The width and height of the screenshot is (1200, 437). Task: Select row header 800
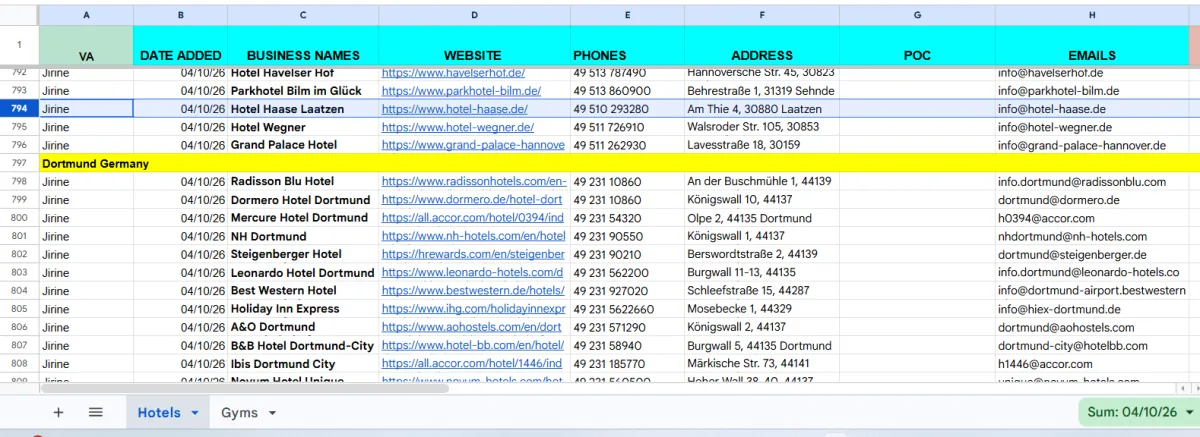(19, 218)
